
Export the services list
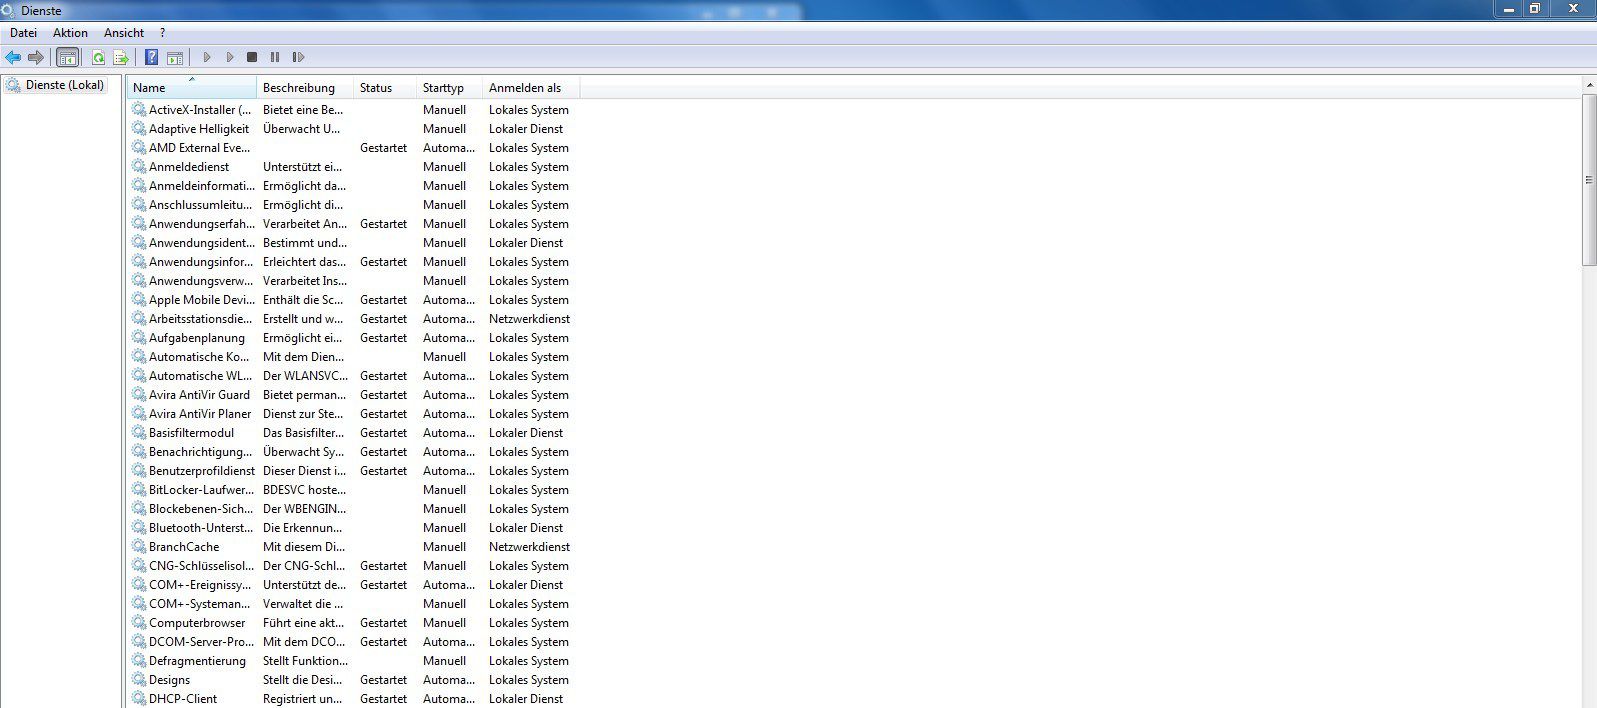121,58
